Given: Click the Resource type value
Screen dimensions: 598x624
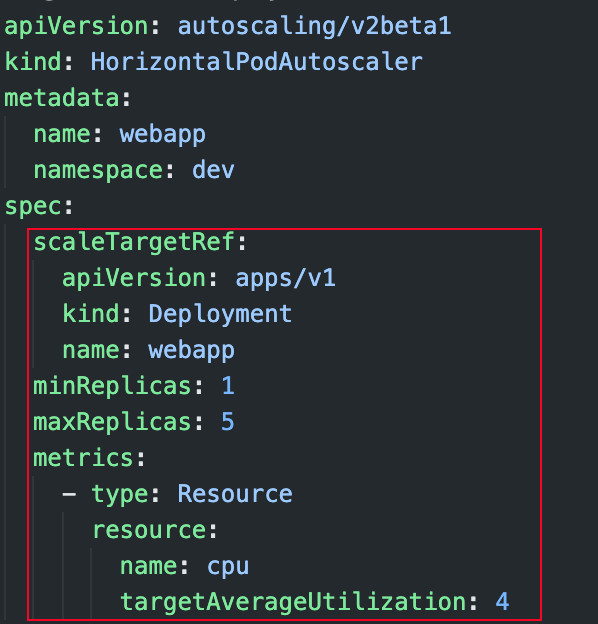Looking at the screenshot, I should click(x=235, y=494).
